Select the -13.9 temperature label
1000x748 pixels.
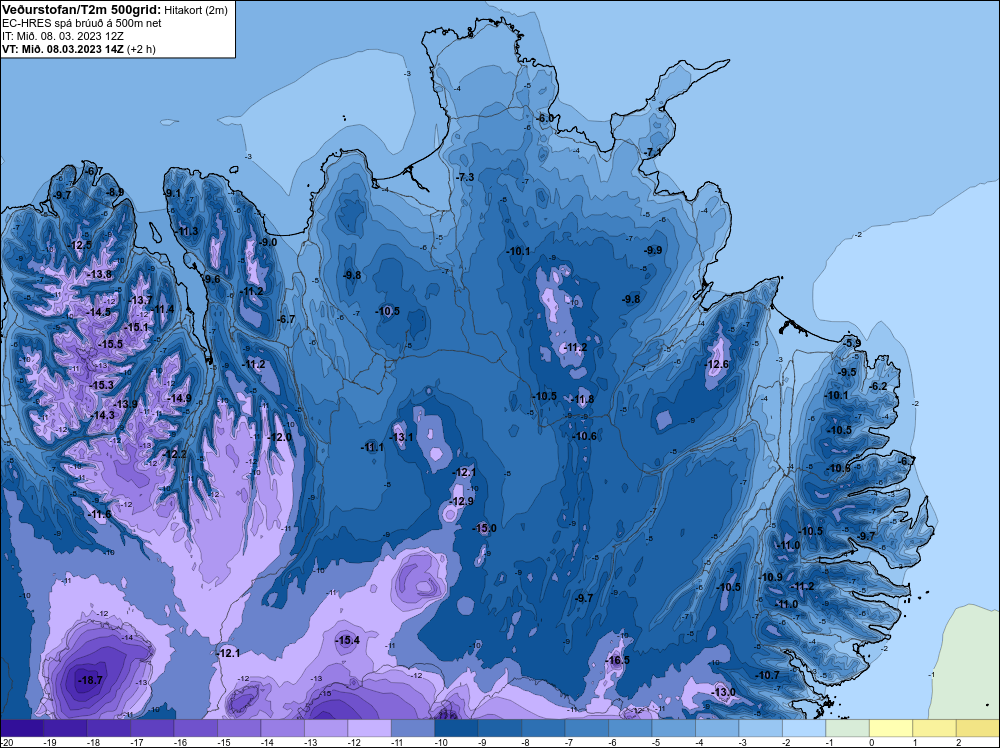(125, 404)
